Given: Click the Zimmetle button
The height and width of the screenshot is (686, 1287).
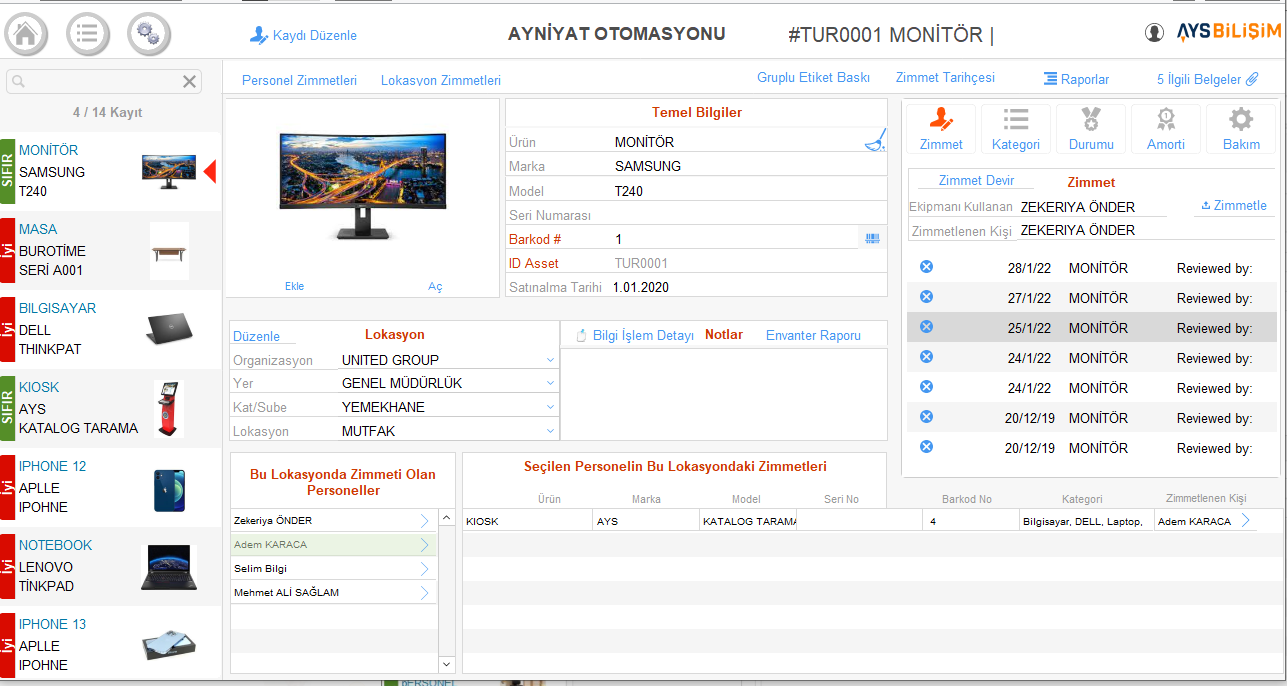Looking at the screenshot, I should tap(1233, 206).
